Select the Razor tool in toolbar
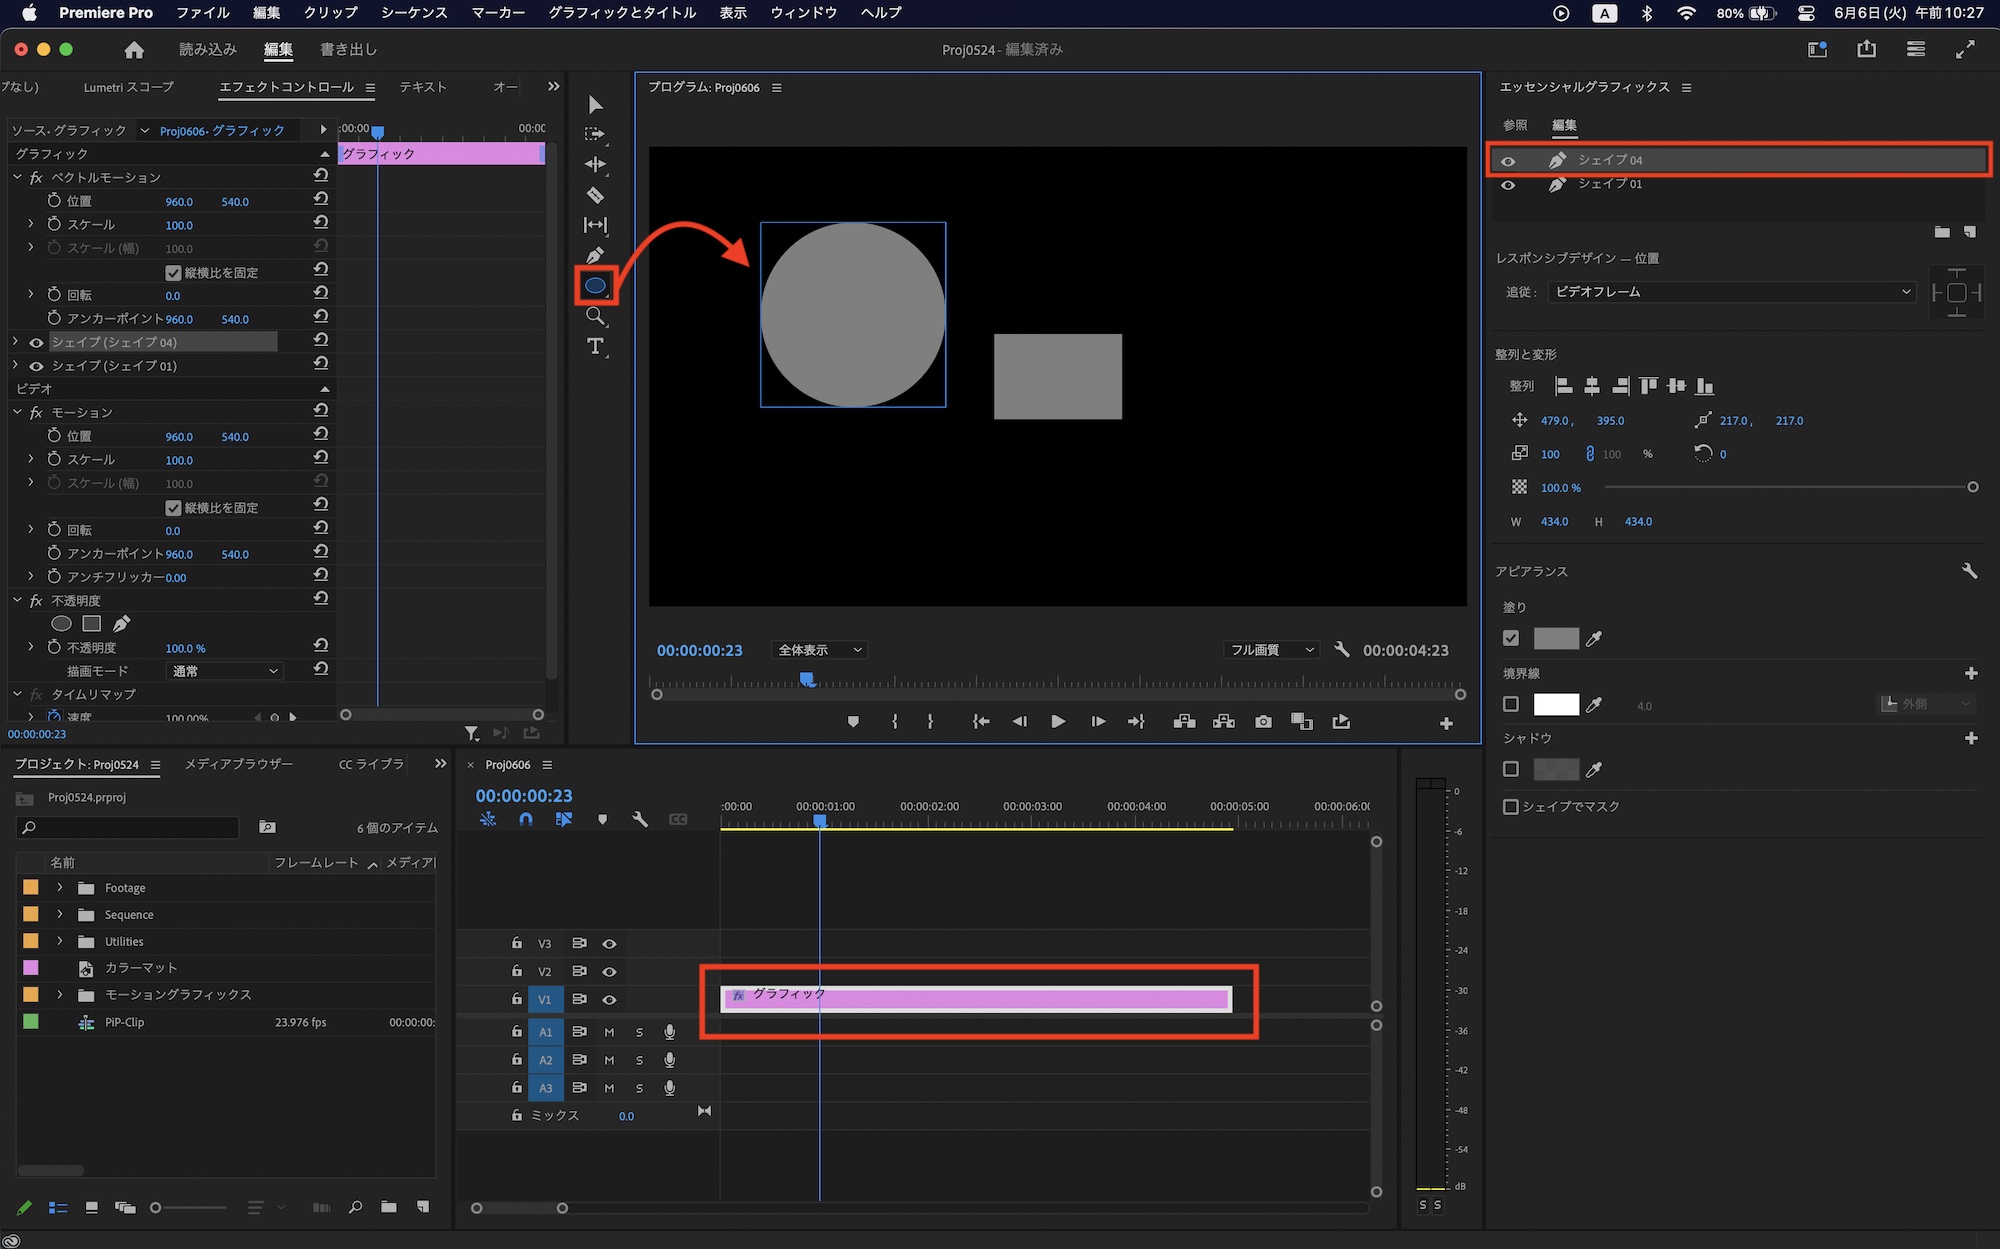The image size is (2000, 1249). 595,195
